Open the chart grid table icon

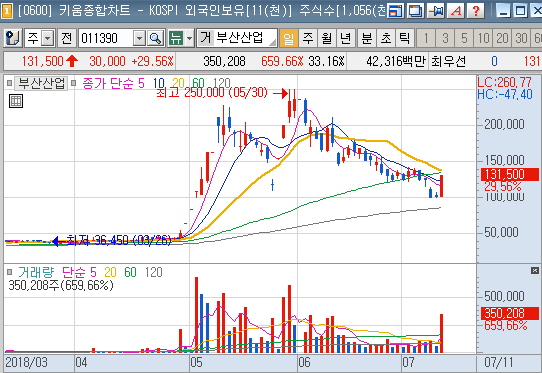(x=16, y=101)
